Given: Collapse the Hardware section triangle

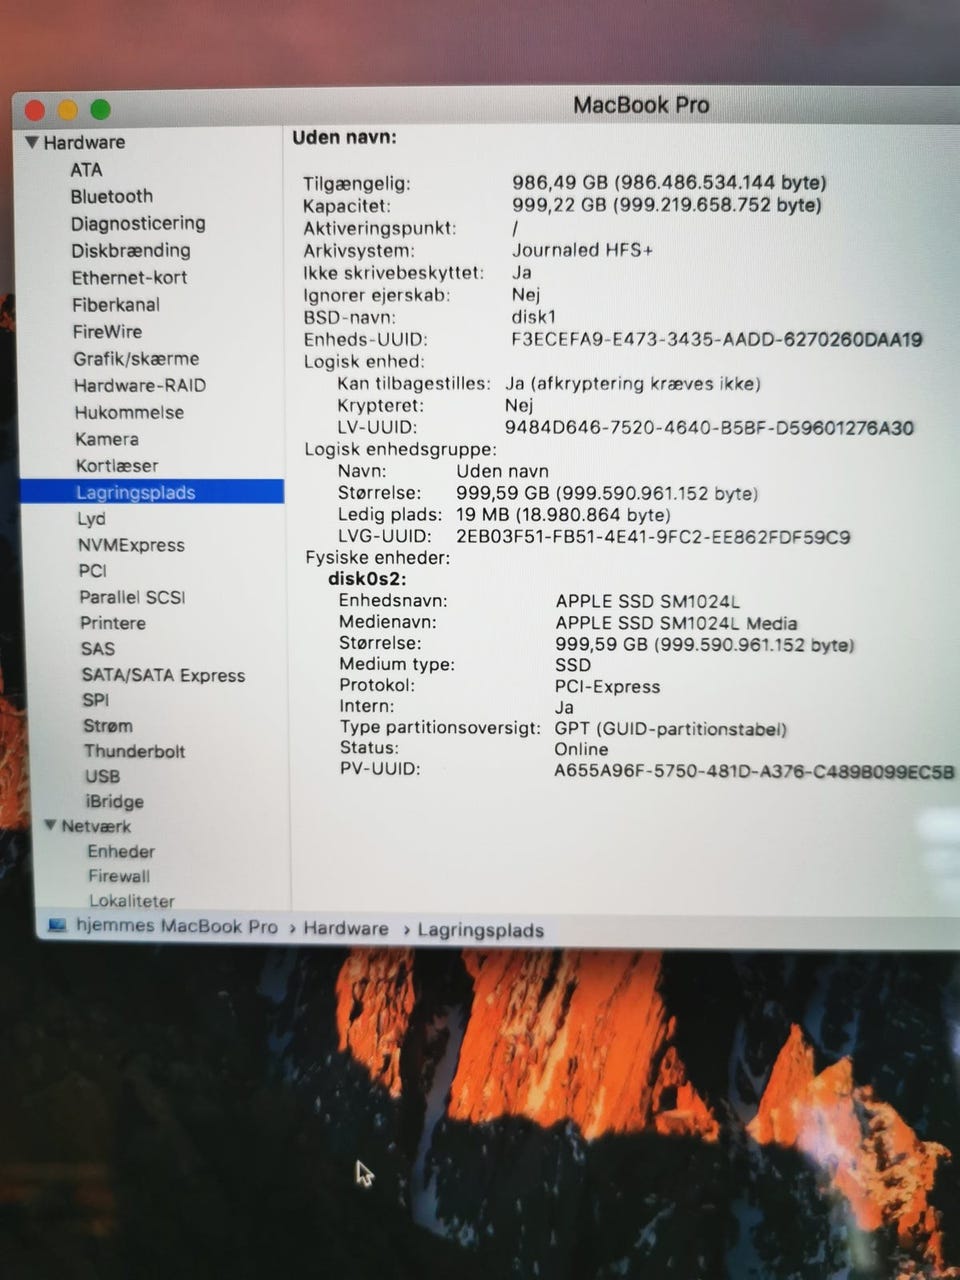Looking at the screenshot, I should pos(32,143).
